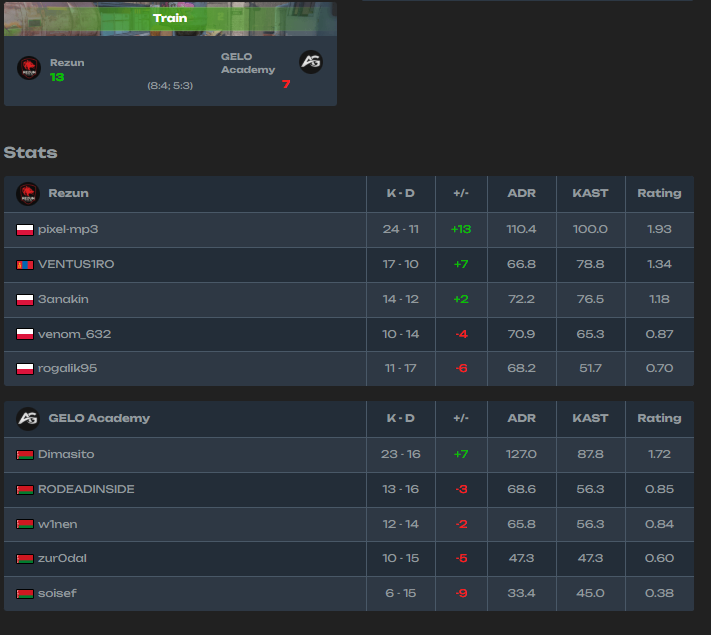This screenshot has width=711, height=635.
Task: Click the GELO Academy logo in the stats table header
Action: 28,419
